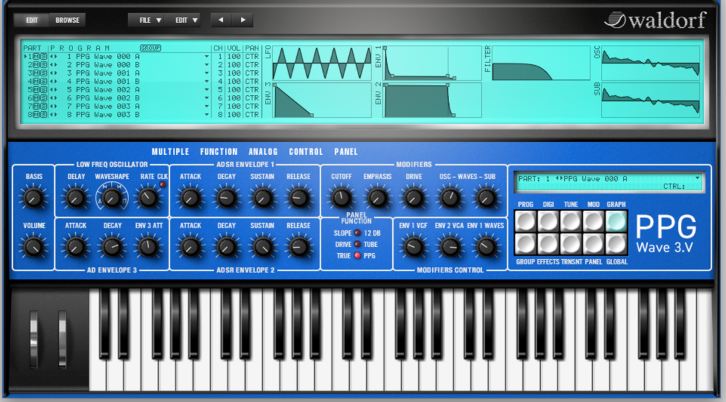This screenshot has width=726, height=402.
Task: Click the modulation wheel
Action: point(62,339)
